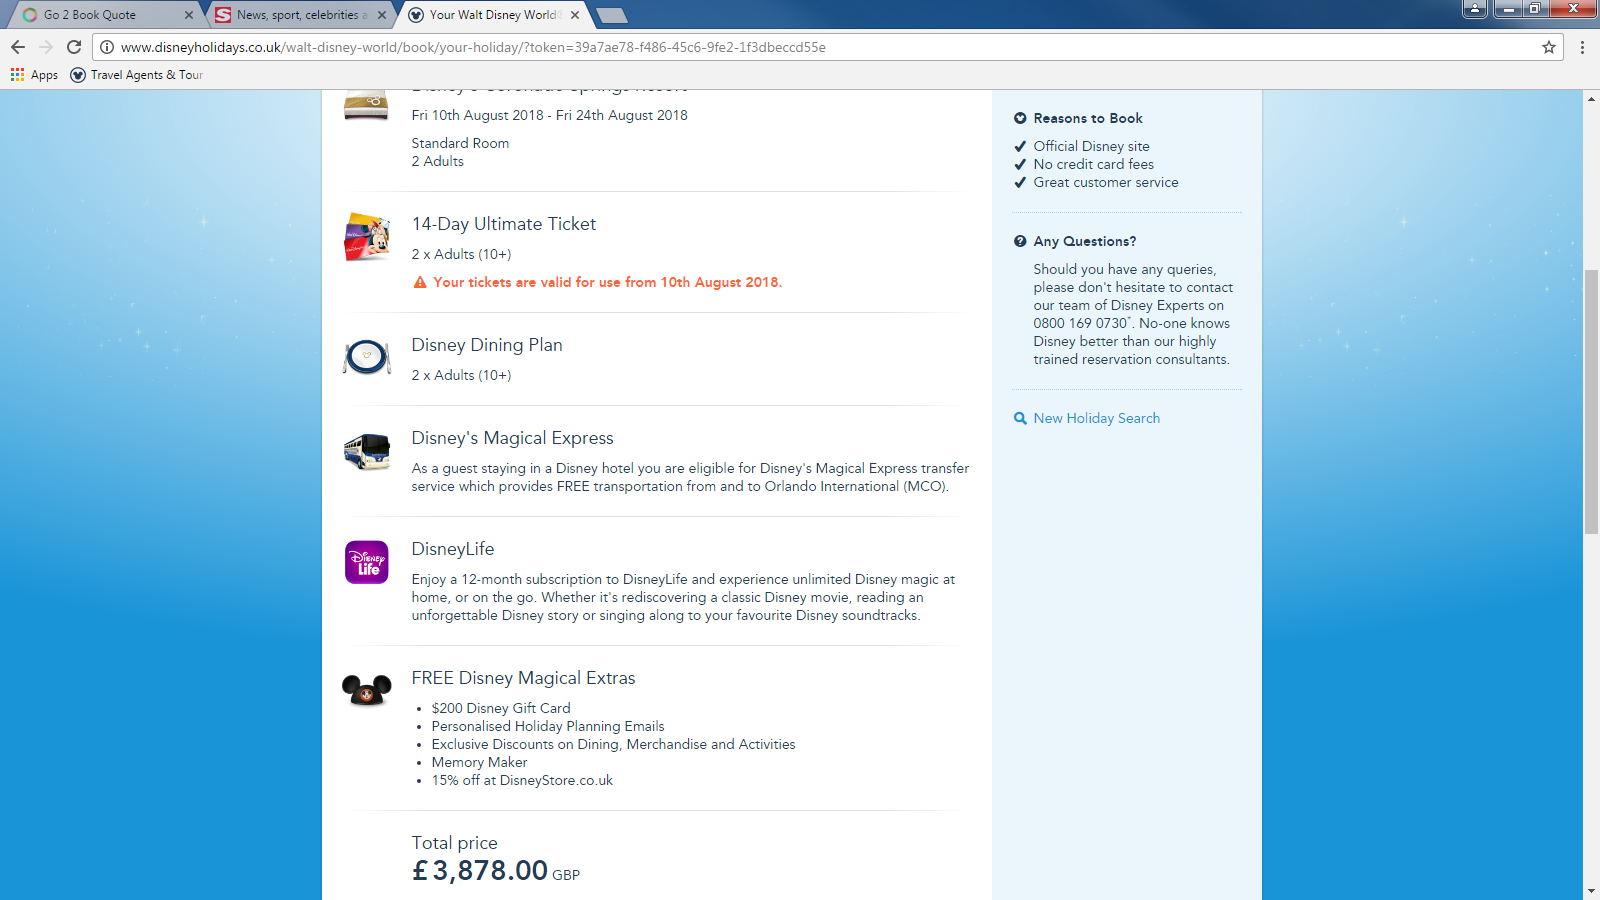
Task: Close the Your Walt Disney World tab
Action: click(x=575, y=15)
